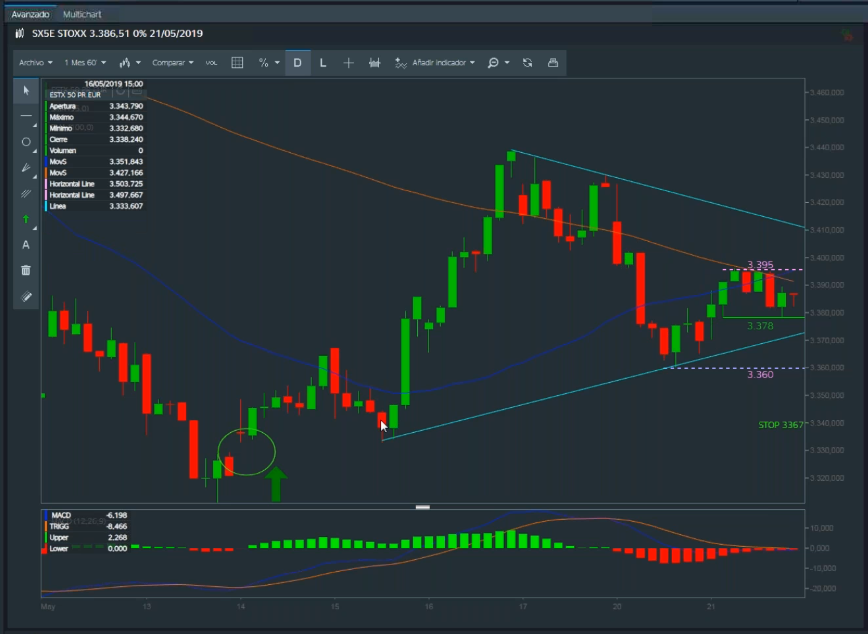This screenshot has height=634, width=868.
Task: Click the panel divider handle above MACD
Action: point(422,507)
